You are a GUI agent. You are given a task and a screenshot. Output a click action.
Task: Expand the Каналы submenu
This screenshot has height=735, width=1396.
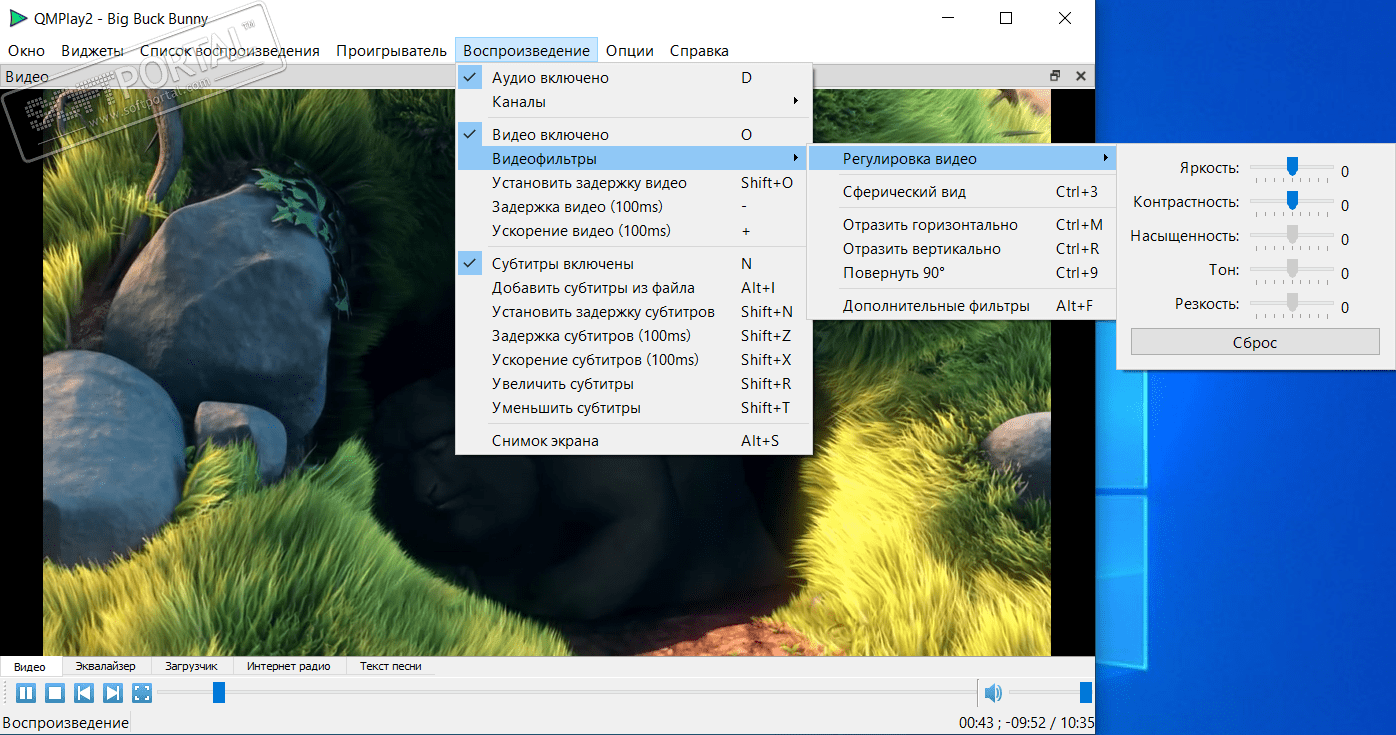click(634, 102)
